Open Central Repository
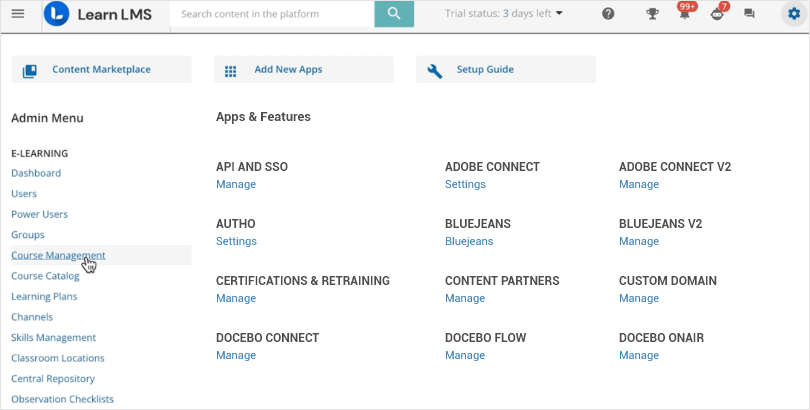810x410 pixels. (53, 379)
